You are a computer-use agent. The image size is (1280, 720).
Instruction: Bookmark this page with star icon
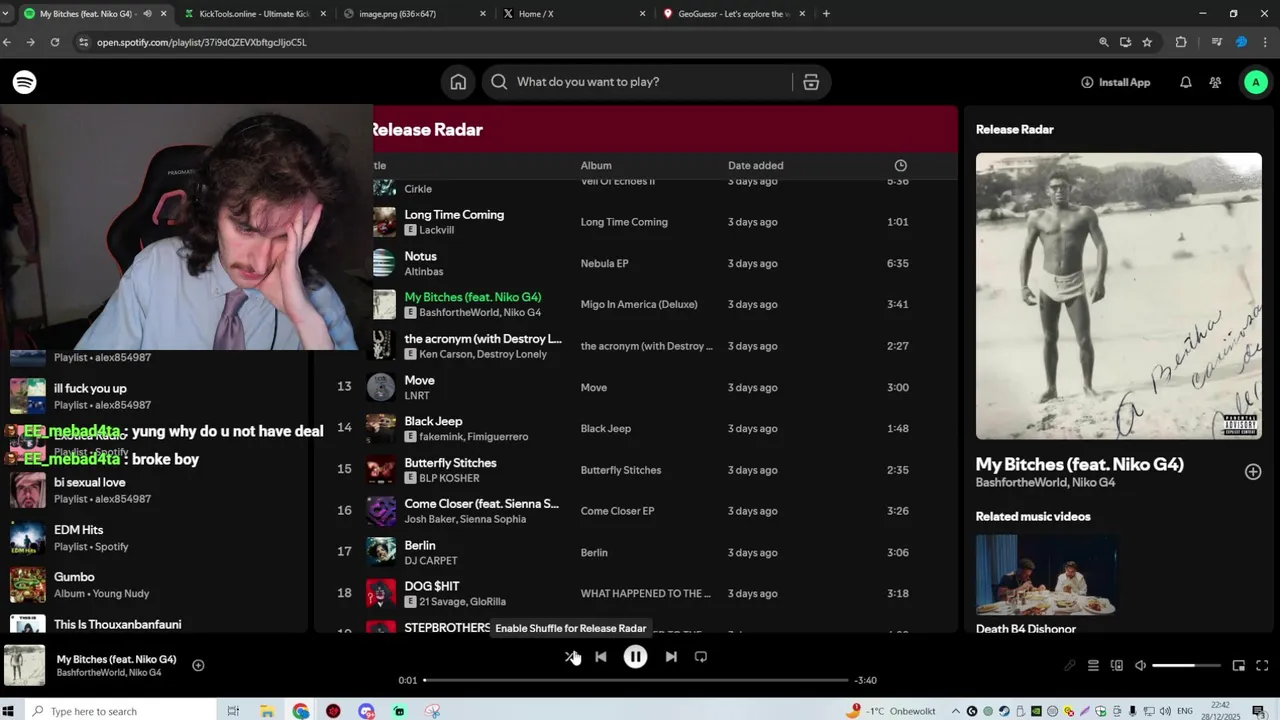tap(1147, 42)
